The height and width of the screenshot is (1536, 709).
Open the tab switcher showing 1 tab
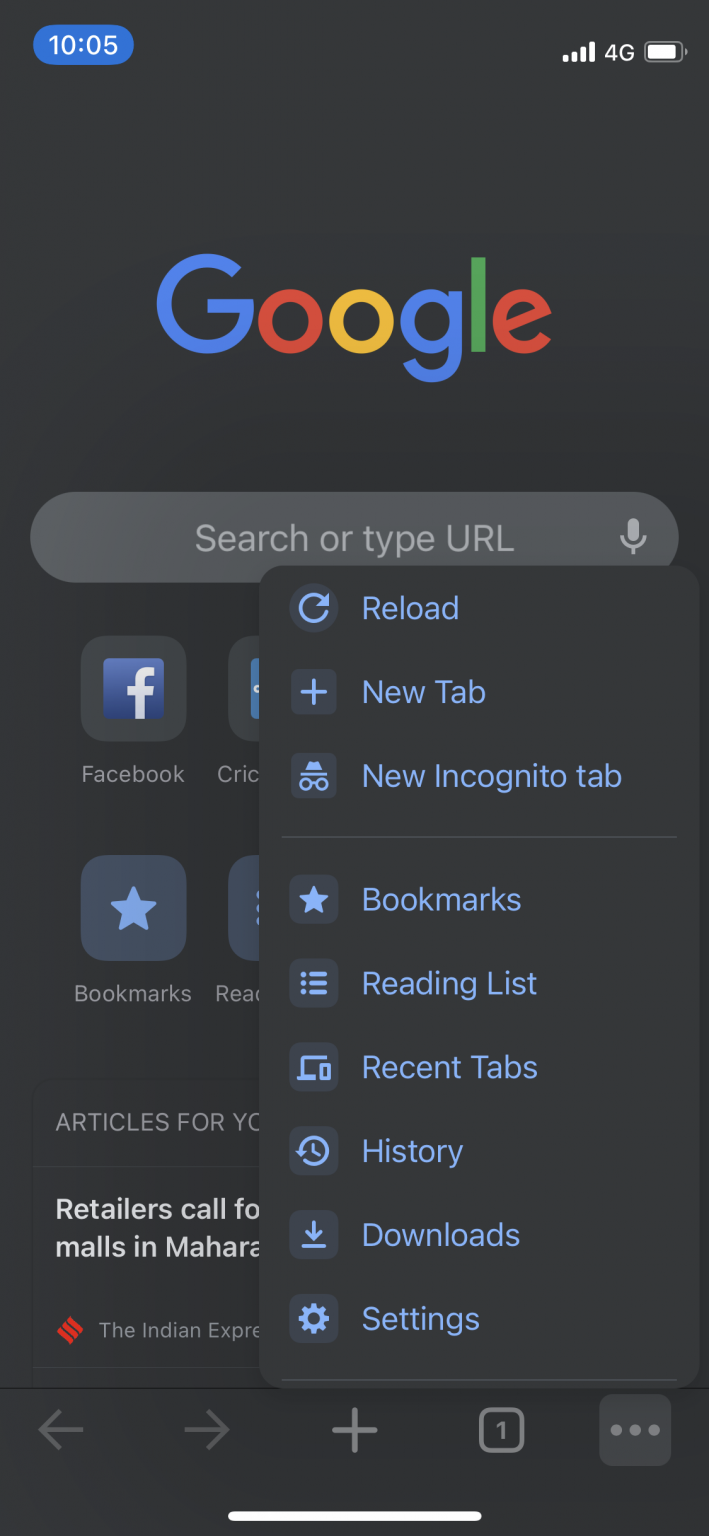click(x=501, y=1431)
